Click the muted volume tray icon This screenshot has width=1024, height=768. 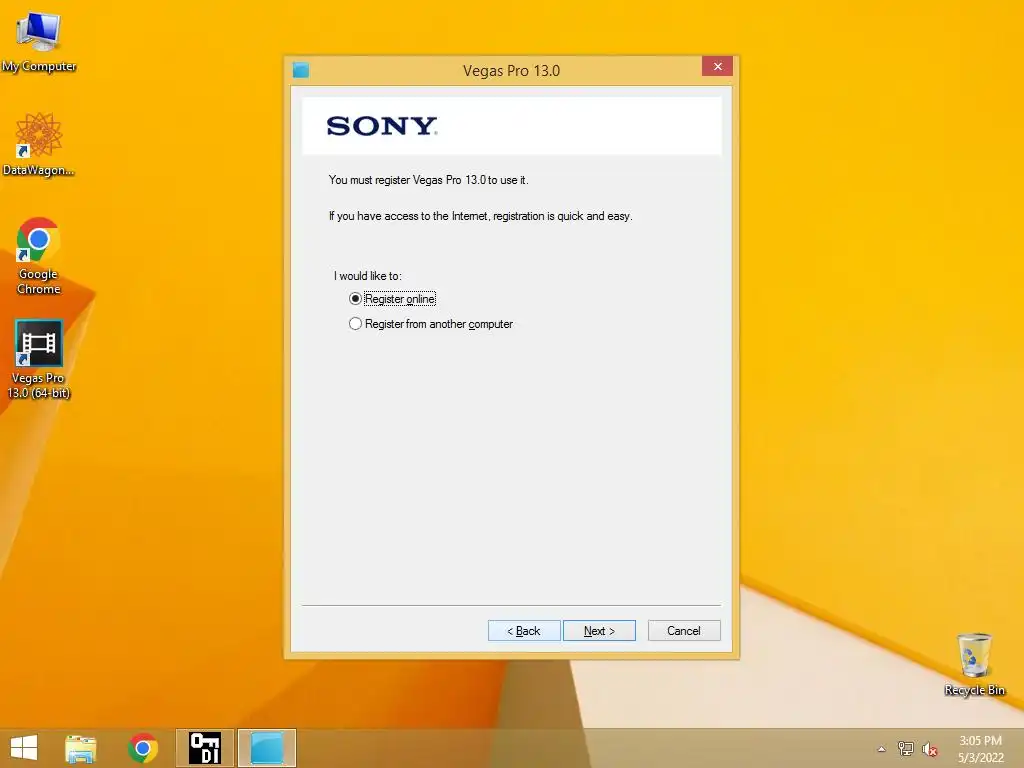[929, 749]
